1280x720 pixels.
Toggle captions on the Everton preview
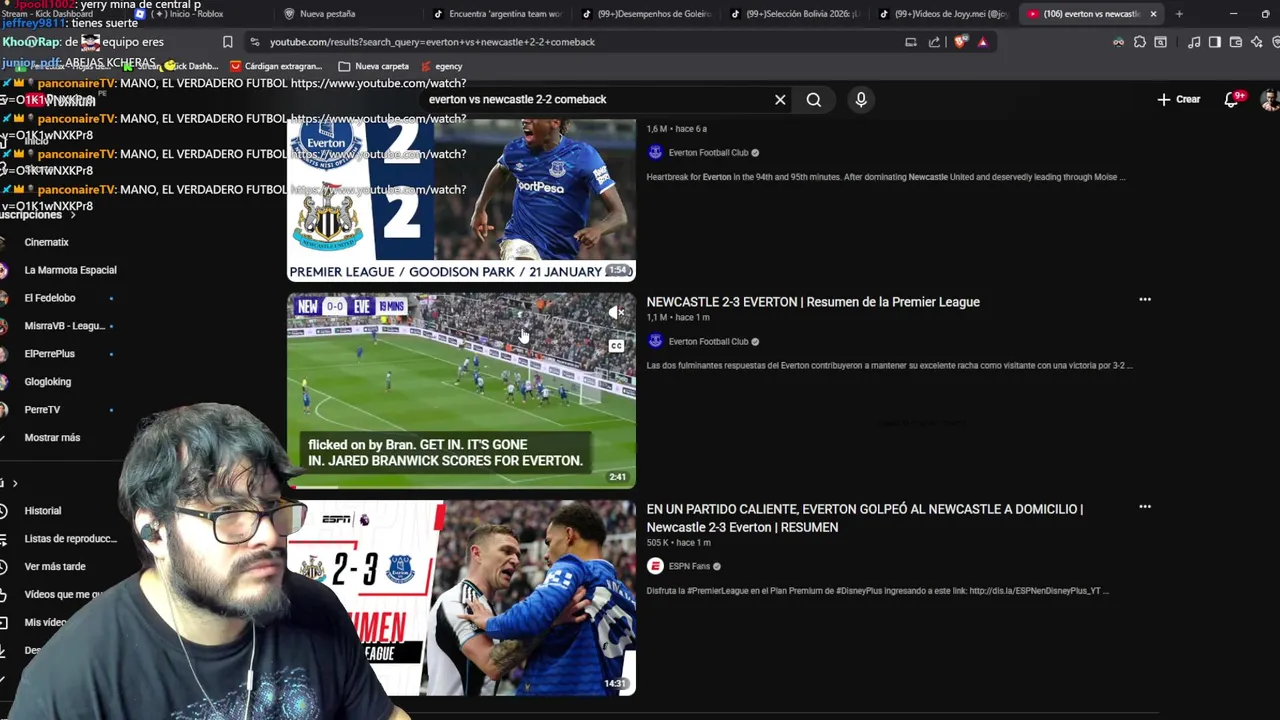(x=616, y=346)
